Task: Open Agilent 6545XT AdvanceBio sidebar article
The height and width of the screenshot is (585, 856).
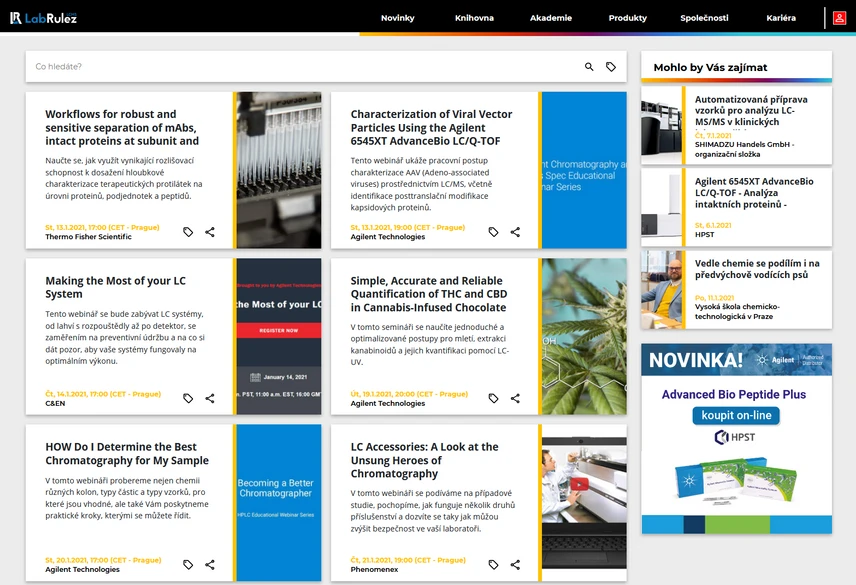Action: click(754, 193)
